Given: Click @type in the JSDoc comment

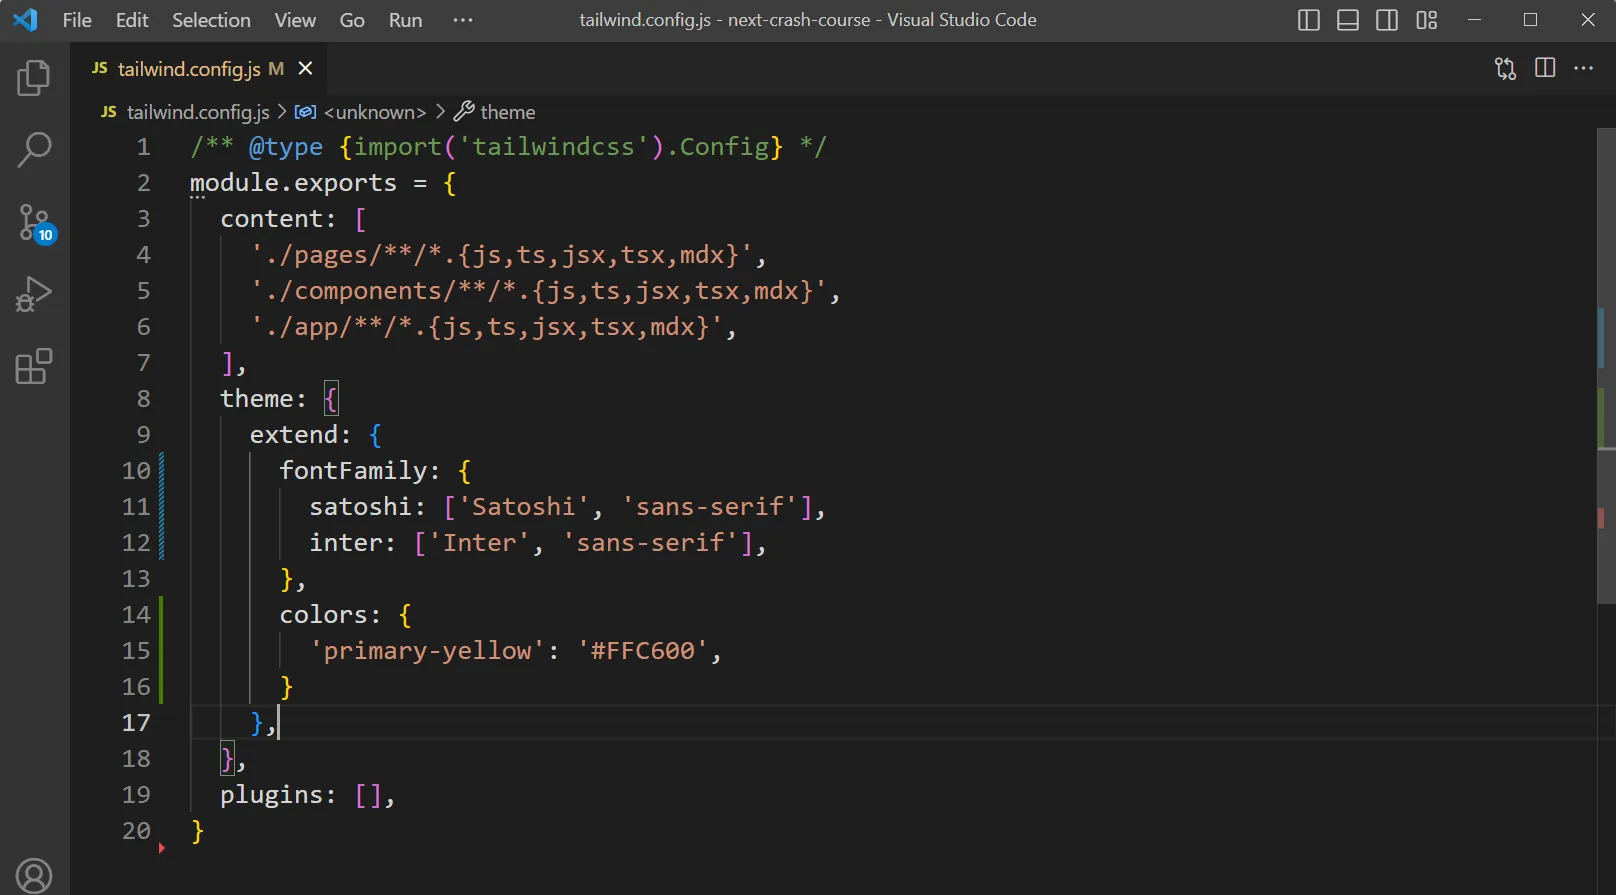Looking at the screenshot, I should click(x=286, y=147).
